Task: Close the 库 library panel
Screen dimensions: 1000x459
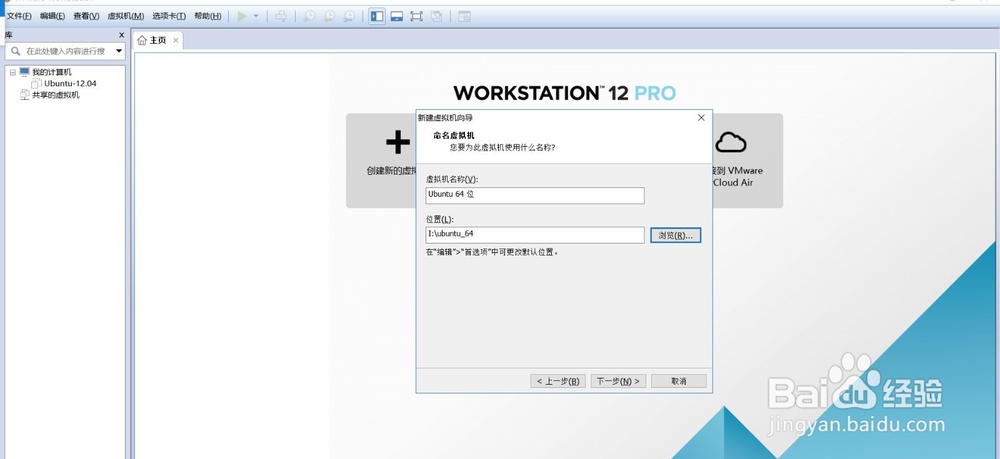Action: (x=122, y=35)
